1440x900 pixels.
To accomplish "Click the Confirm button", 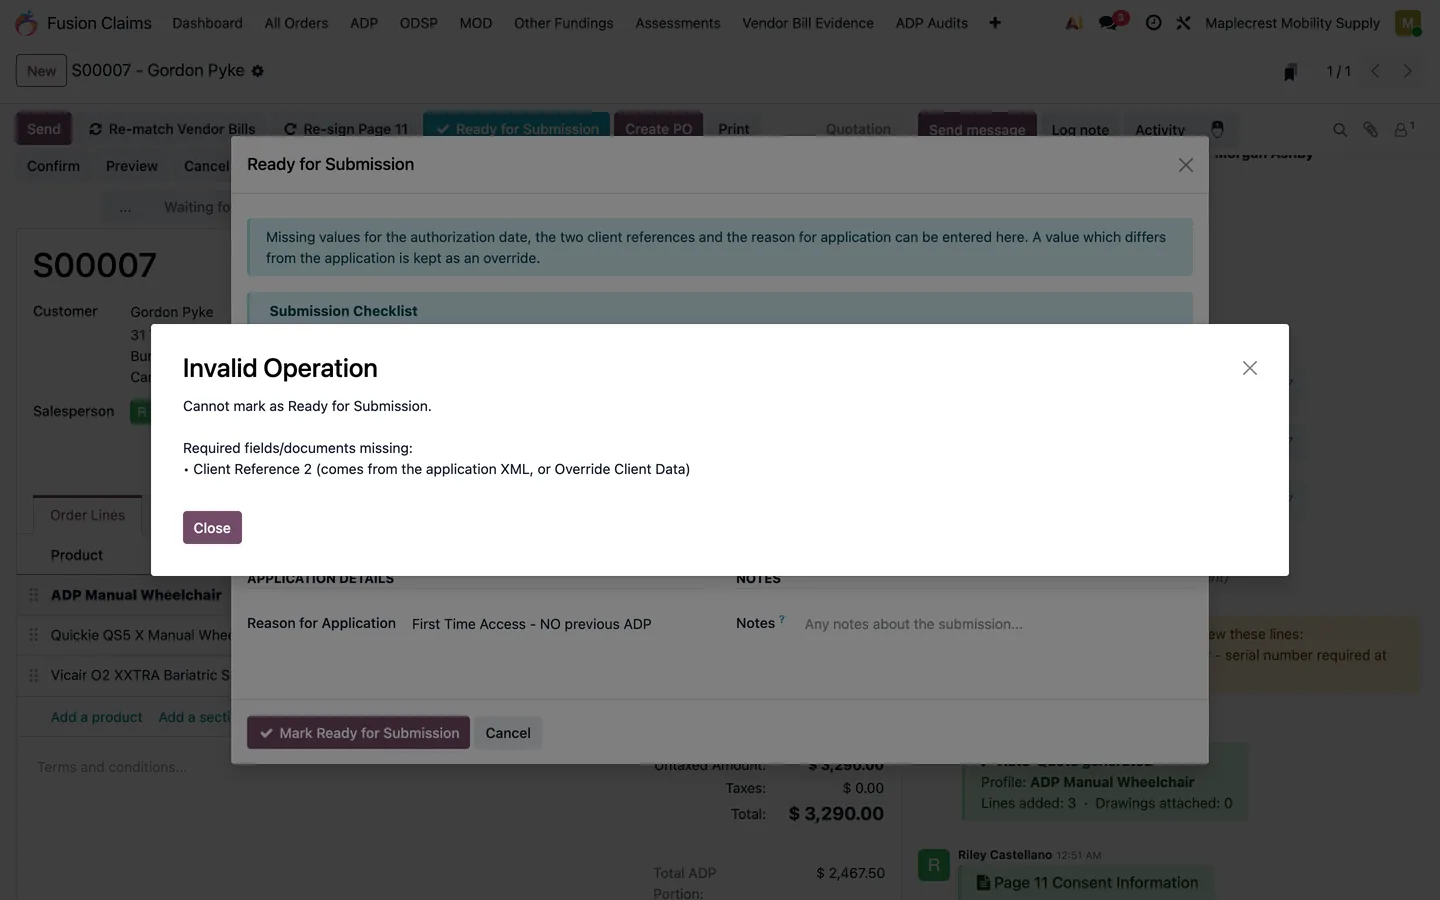I will [x=53, y=166].
